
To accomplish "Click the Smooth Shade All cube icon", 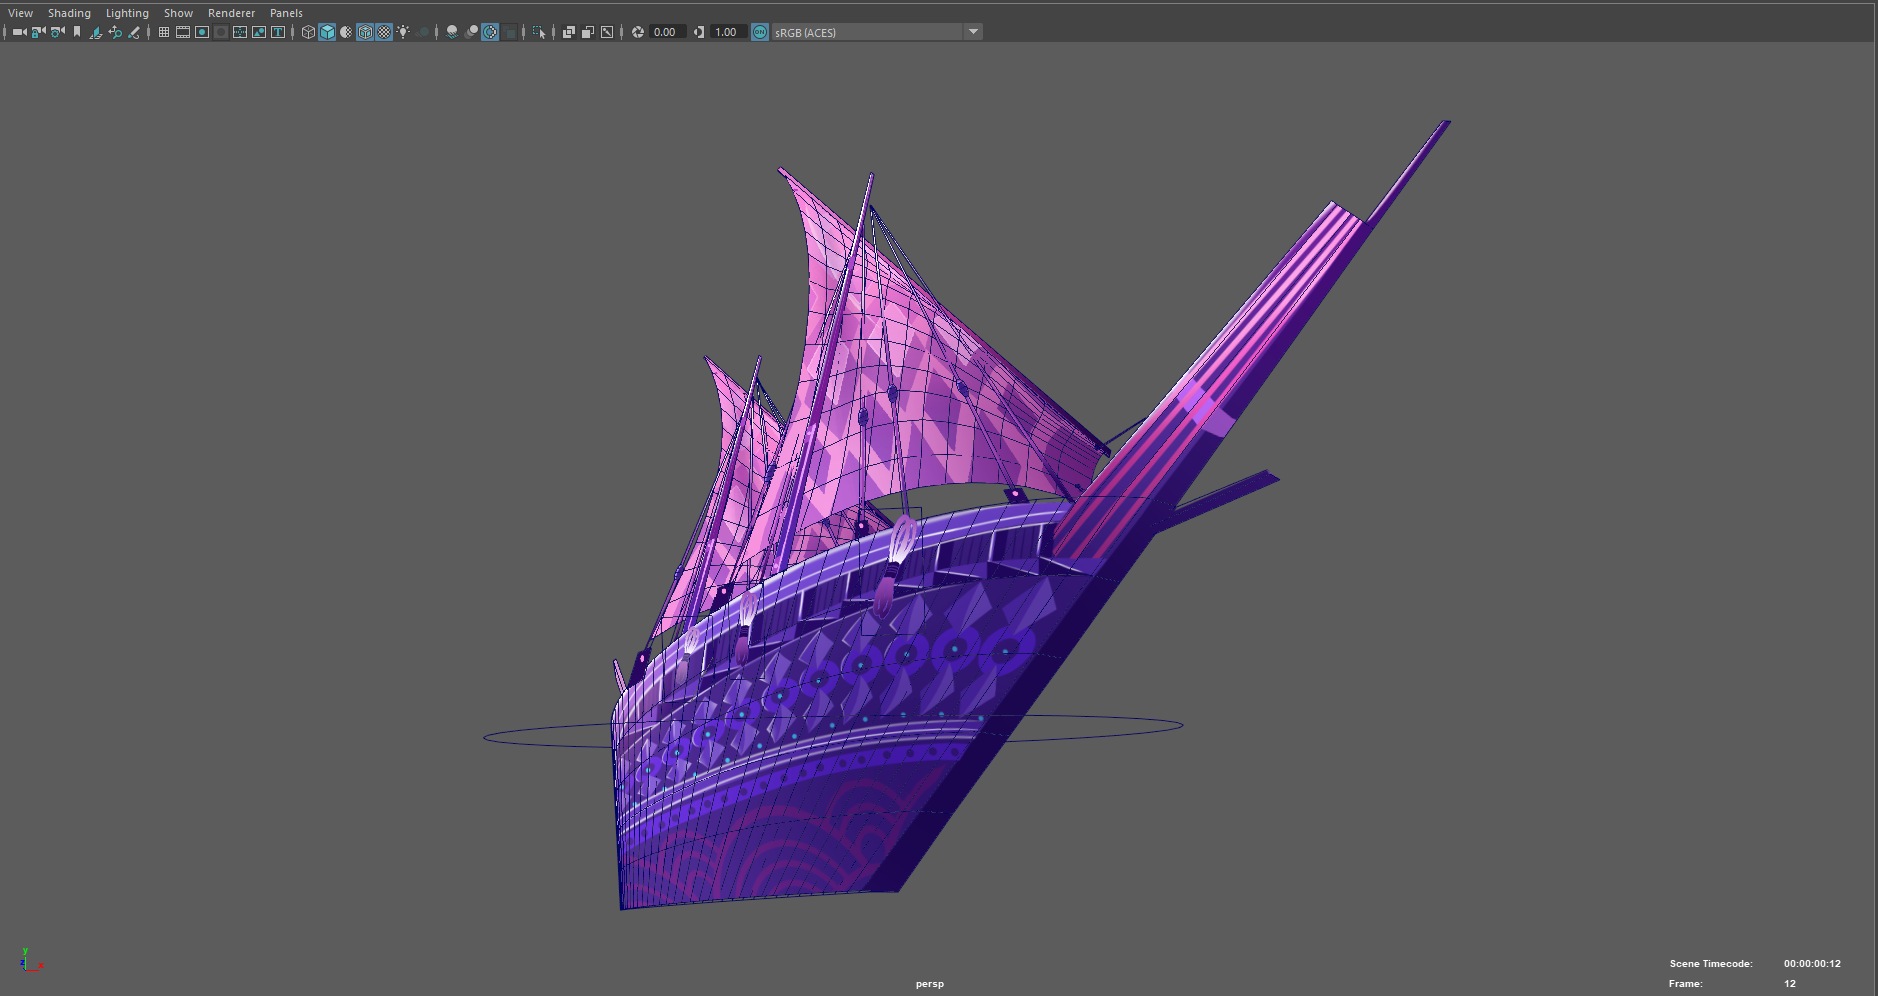I will point(327,32).
